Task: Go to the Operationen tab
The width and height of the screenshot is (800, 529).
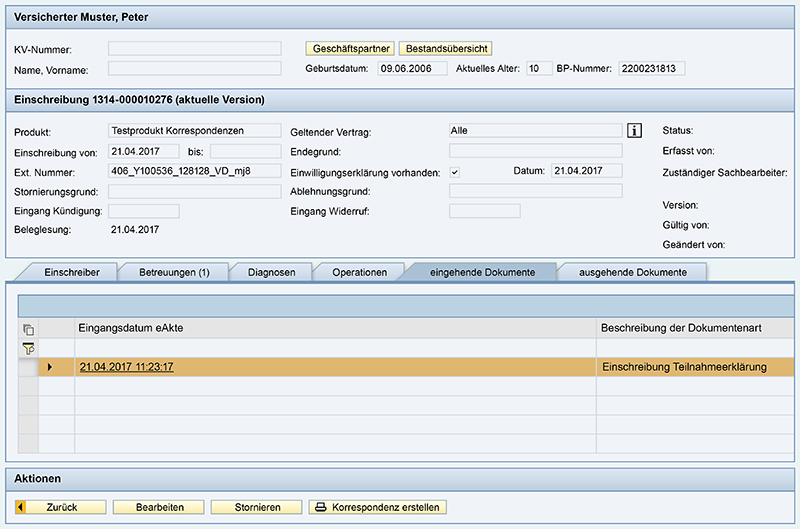Action: [x=359, y=272]
